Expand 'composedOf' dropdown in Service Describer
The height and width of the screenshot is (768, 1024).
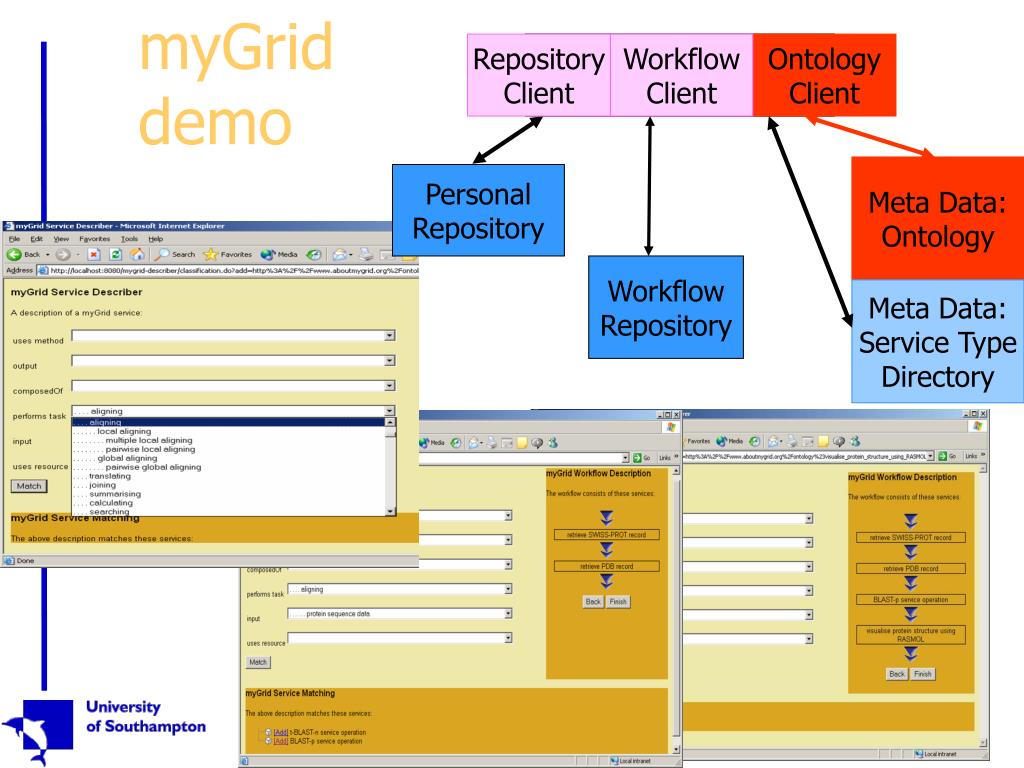tap(389, 386)
